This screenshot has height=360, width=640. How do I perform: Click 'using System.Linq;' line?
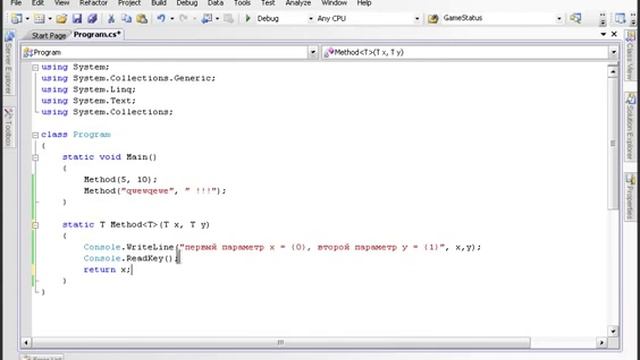[x=89, y=89]
